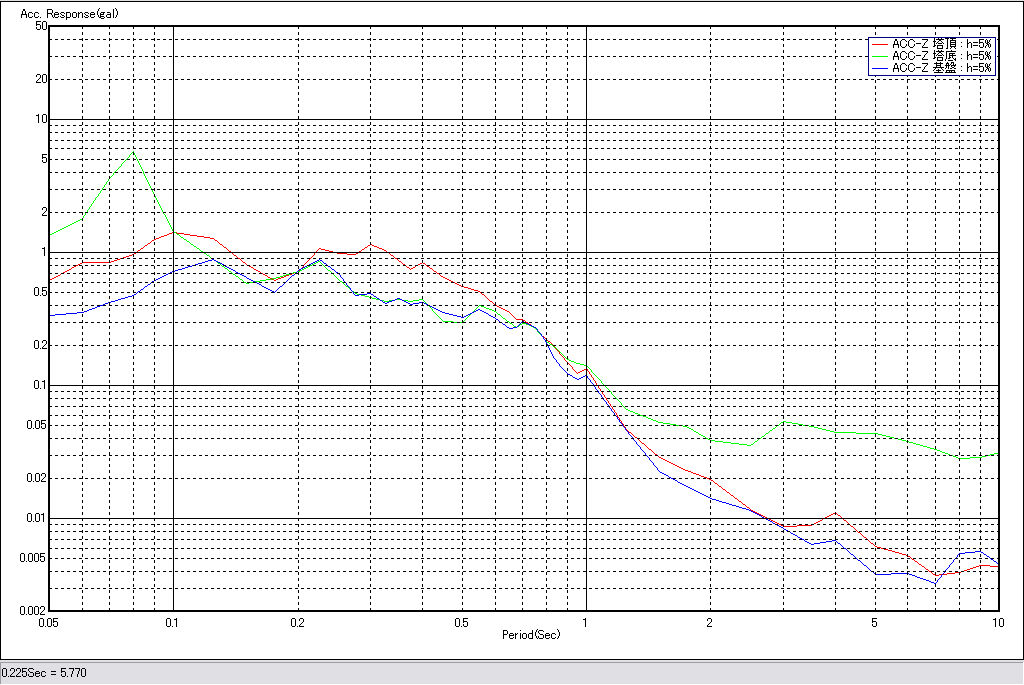This screenshot has height=685, width=1024.
Task: Click the 0.1 label on the period axis
Action: [x=173, y=622]
